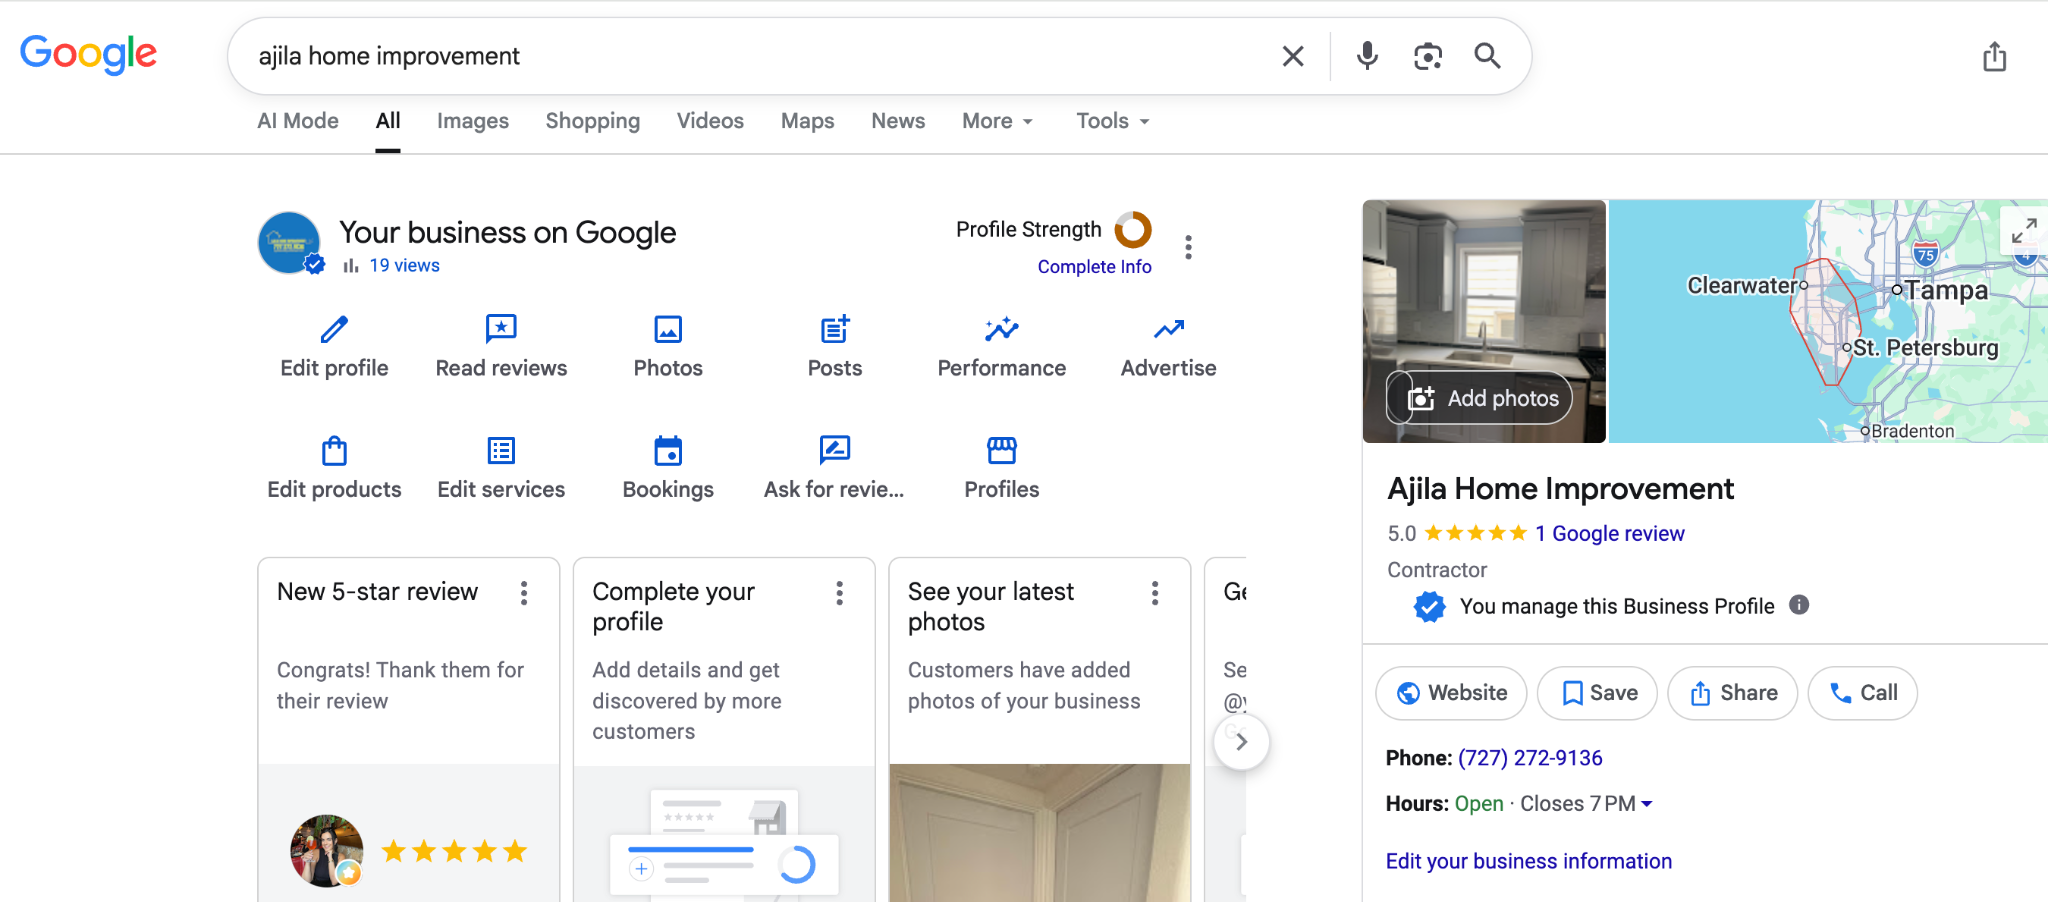The image size is (2048, 902).
Task: Switch to the AI Mode tab
Action: [x=298, y=121]
